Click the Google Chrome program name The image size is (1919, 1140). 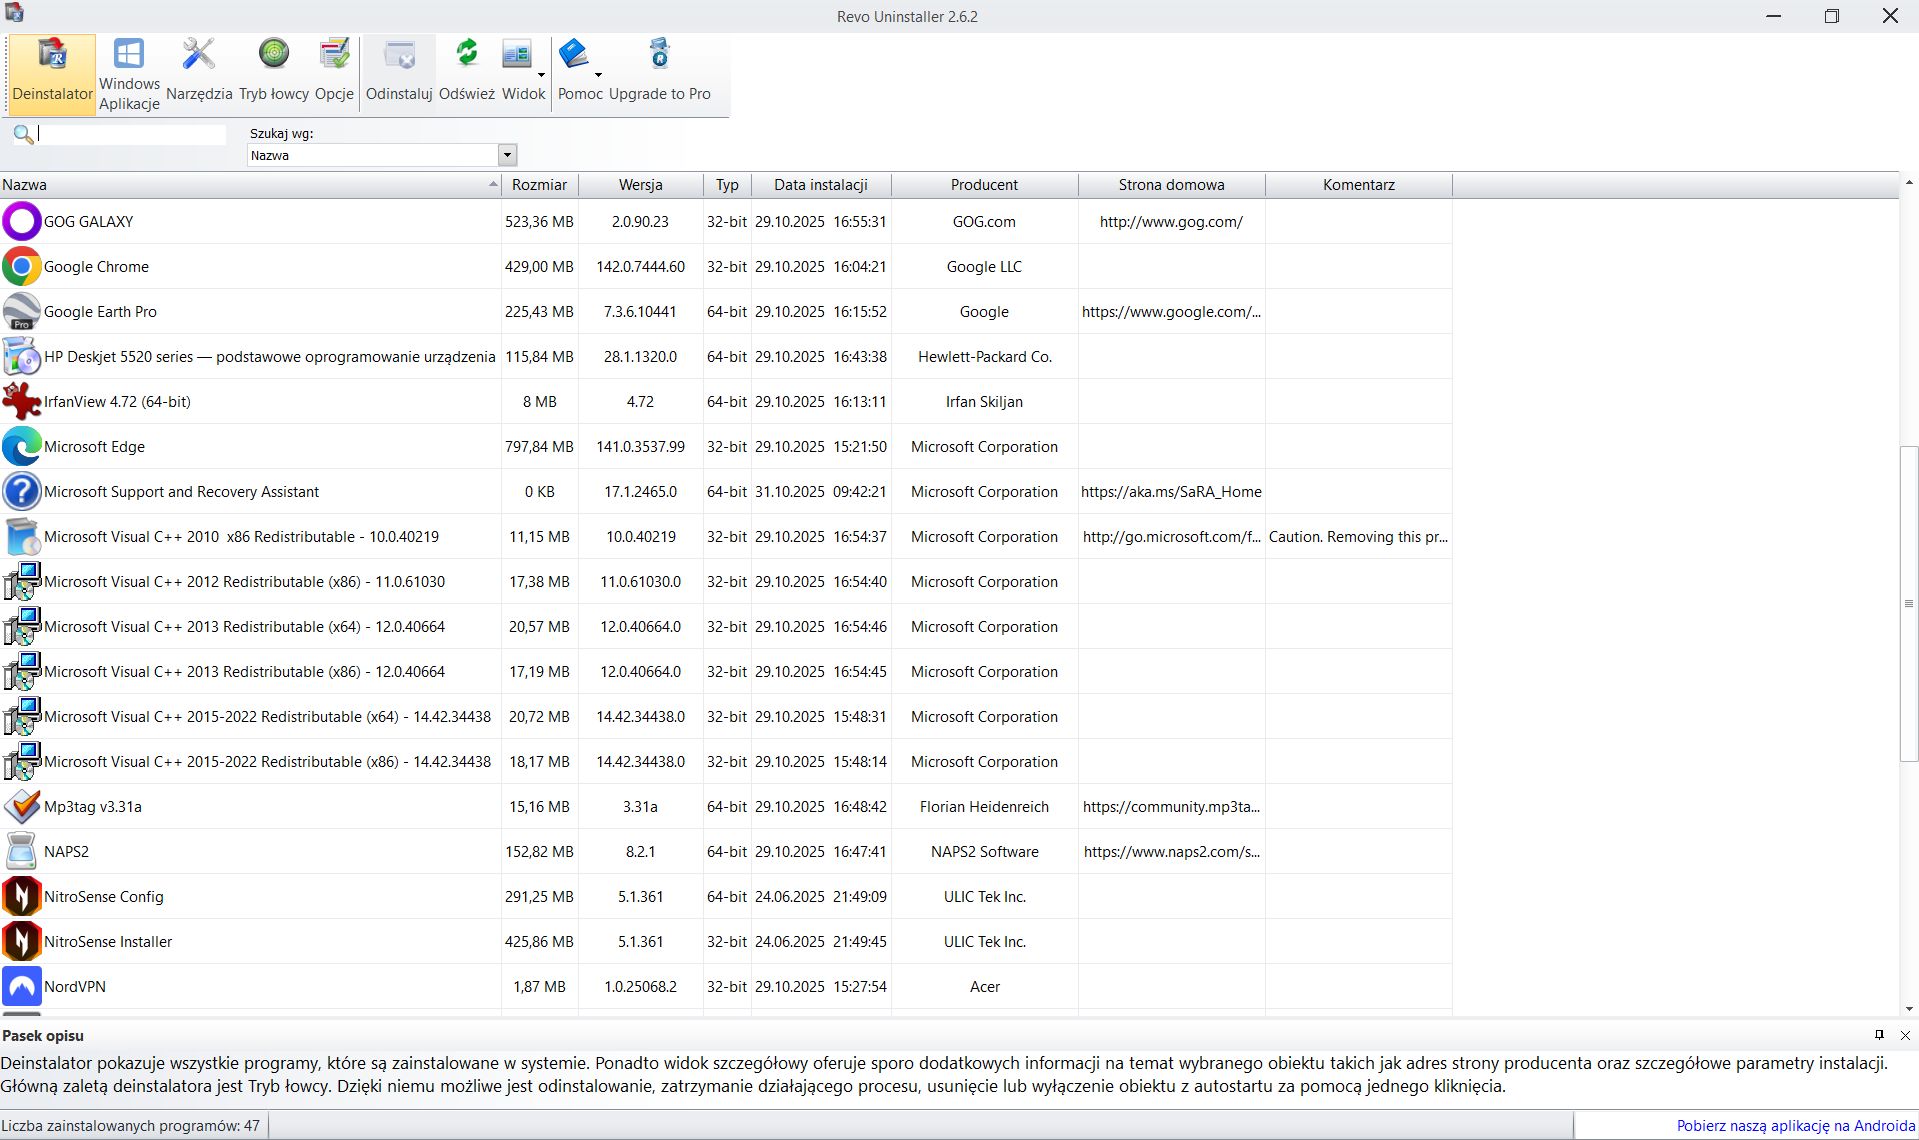96,267
